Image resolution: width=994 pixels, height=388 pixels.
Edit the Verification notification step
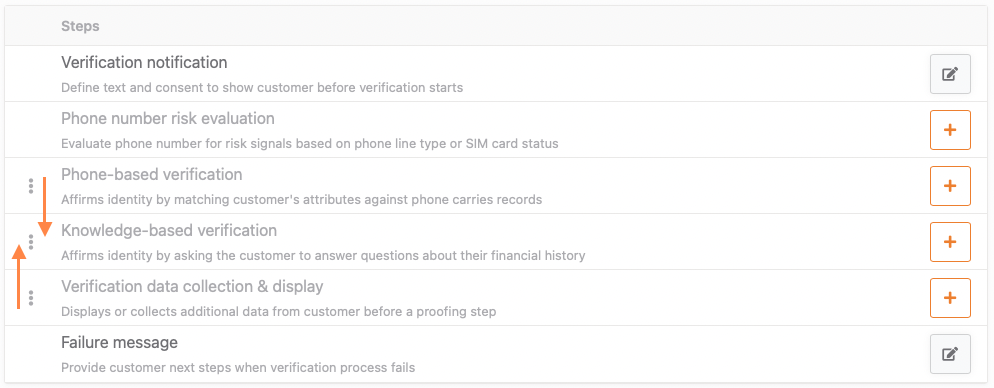[x=950, y=74]
